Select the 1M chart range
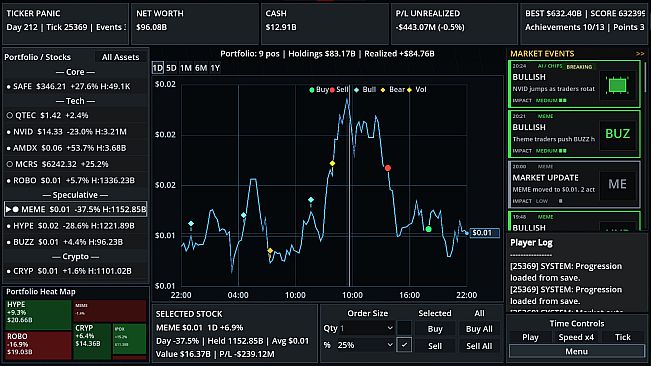 [186, 68]
